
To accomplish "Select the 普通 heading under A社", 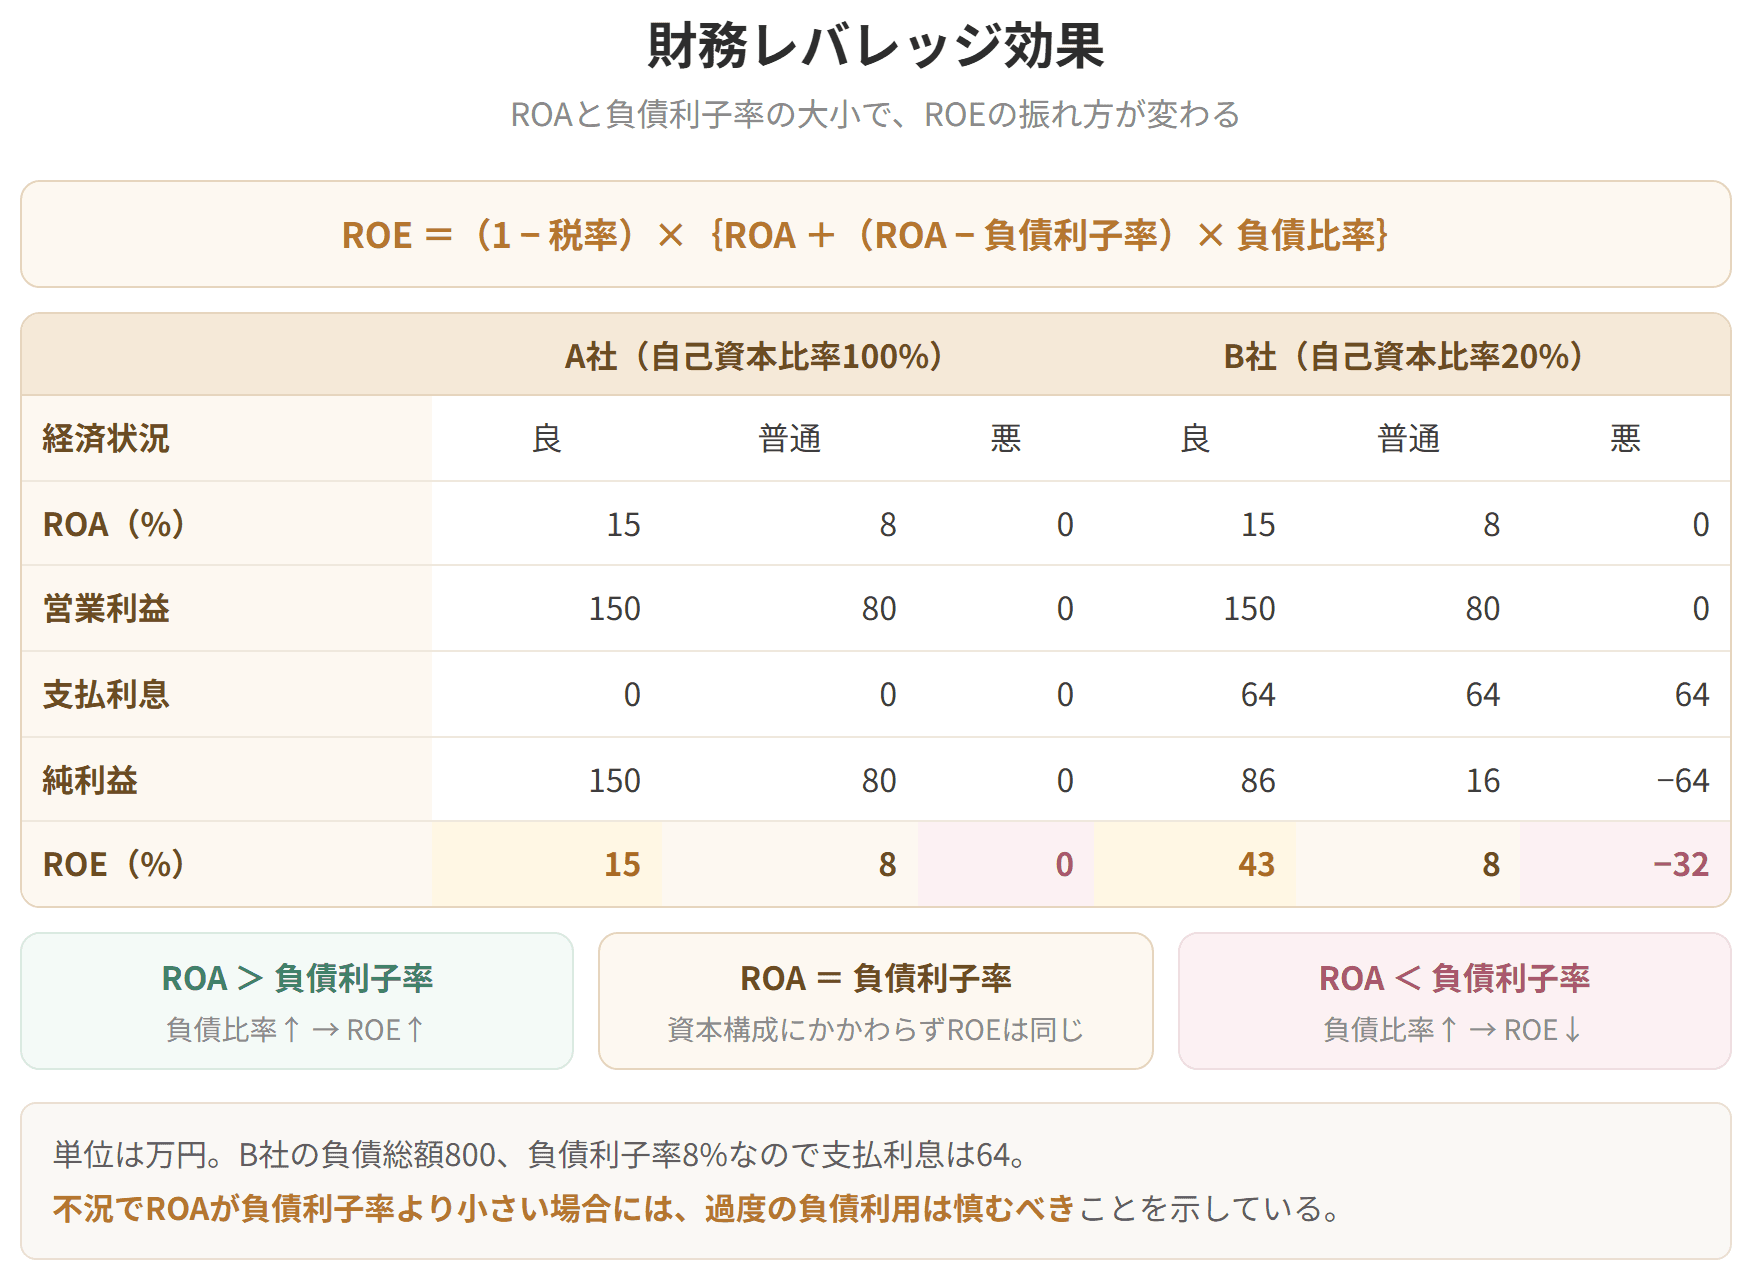I will click(790, 438).
